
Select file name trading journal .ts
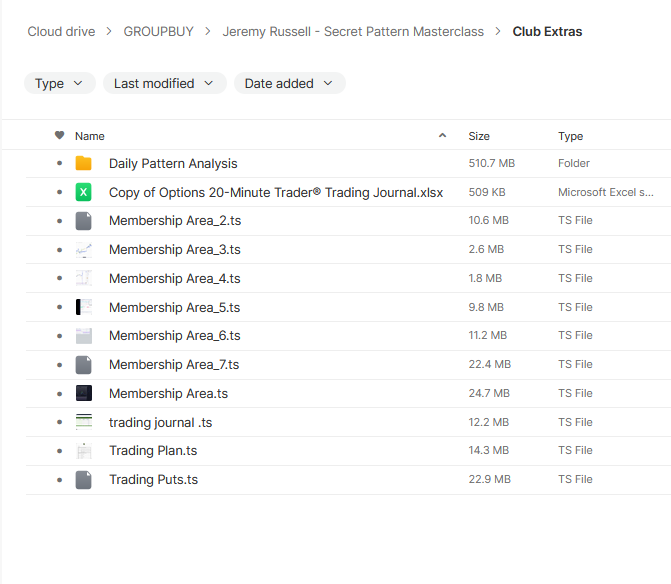click(160, 423)
